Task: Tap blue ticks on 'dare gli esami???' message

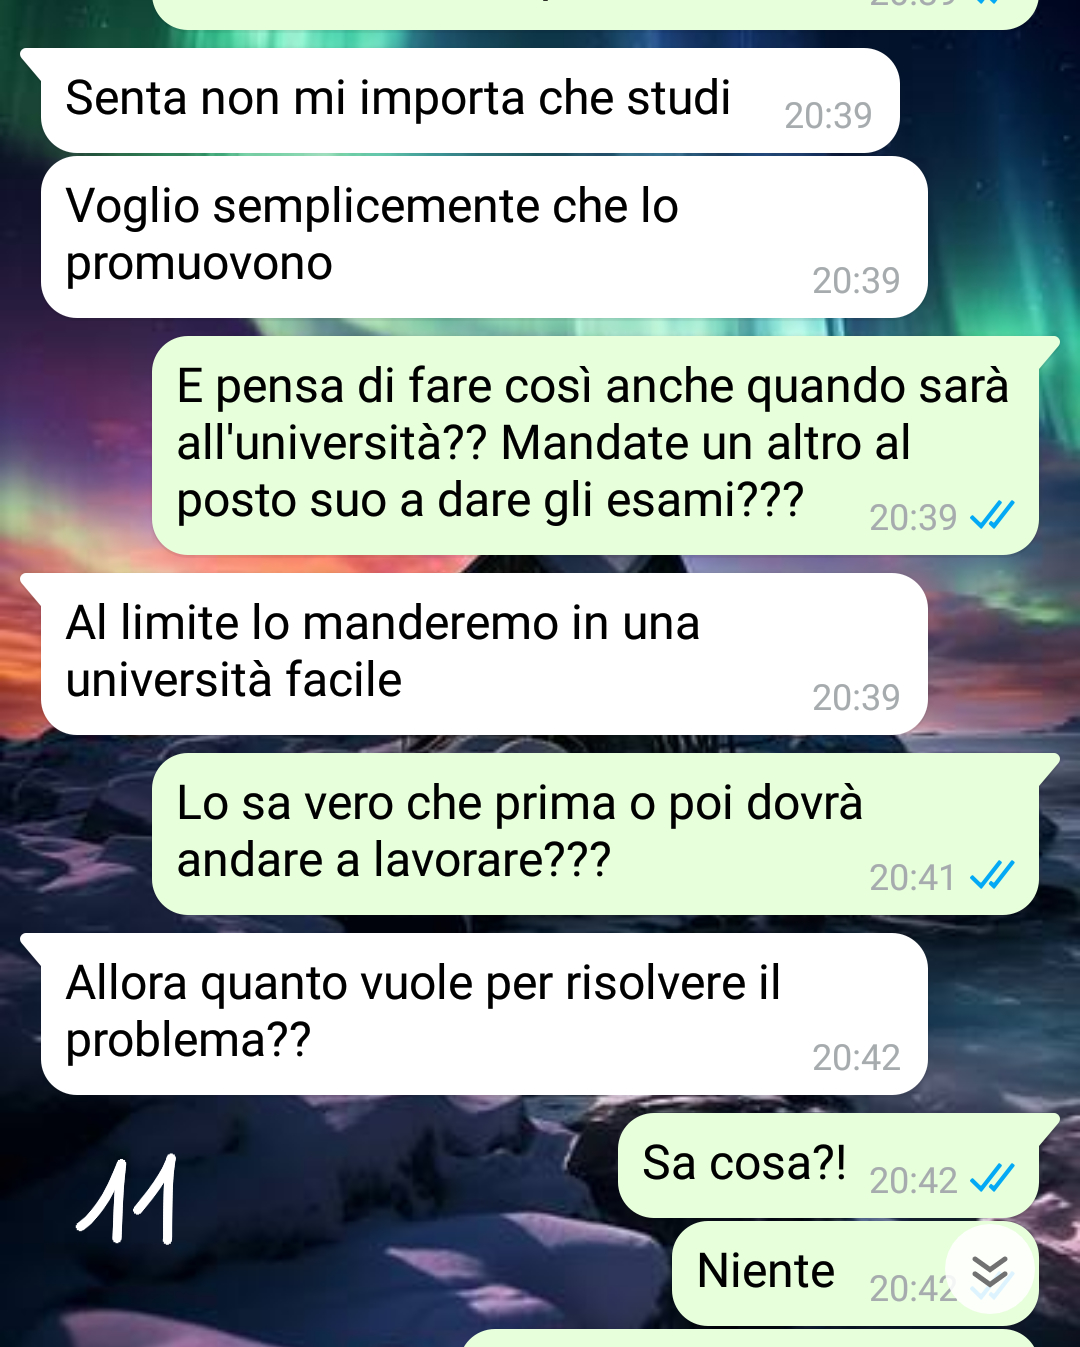Action: pos(993,515)
